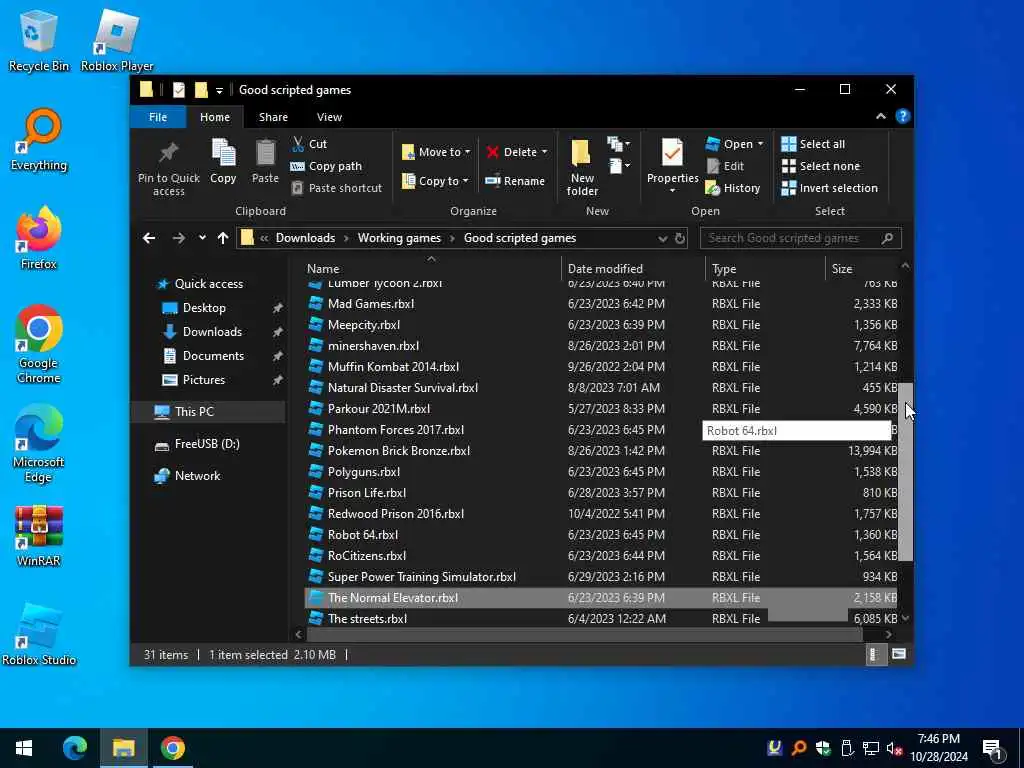Select Quick access in navigation pane
Screen dimensions: 1024x768
(208, 283)
